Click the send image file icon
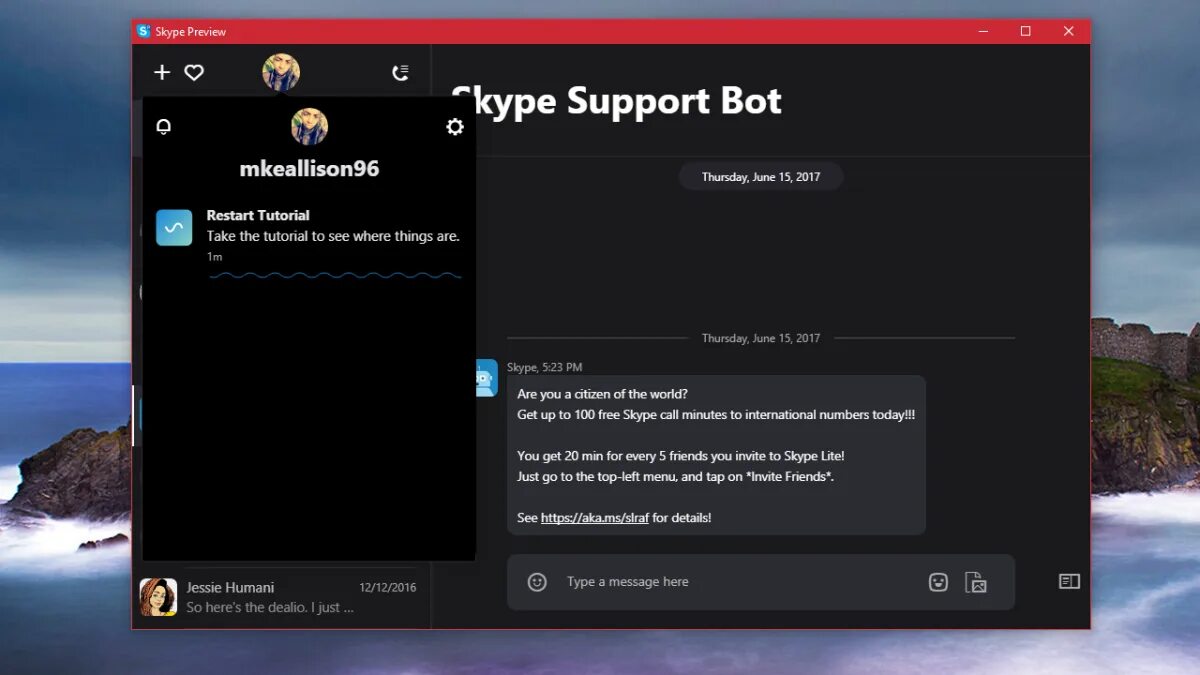The width and height of the screenshot is (1200, 675). tap(976, 582)
